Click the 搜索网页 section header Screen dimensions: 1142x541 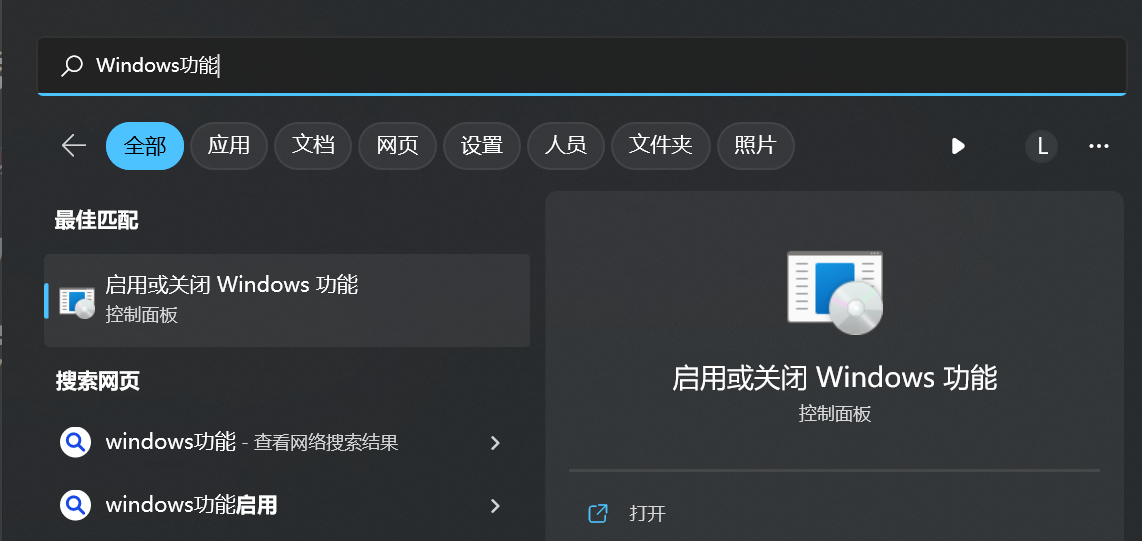pyautogui.click(x=98, y=381)
